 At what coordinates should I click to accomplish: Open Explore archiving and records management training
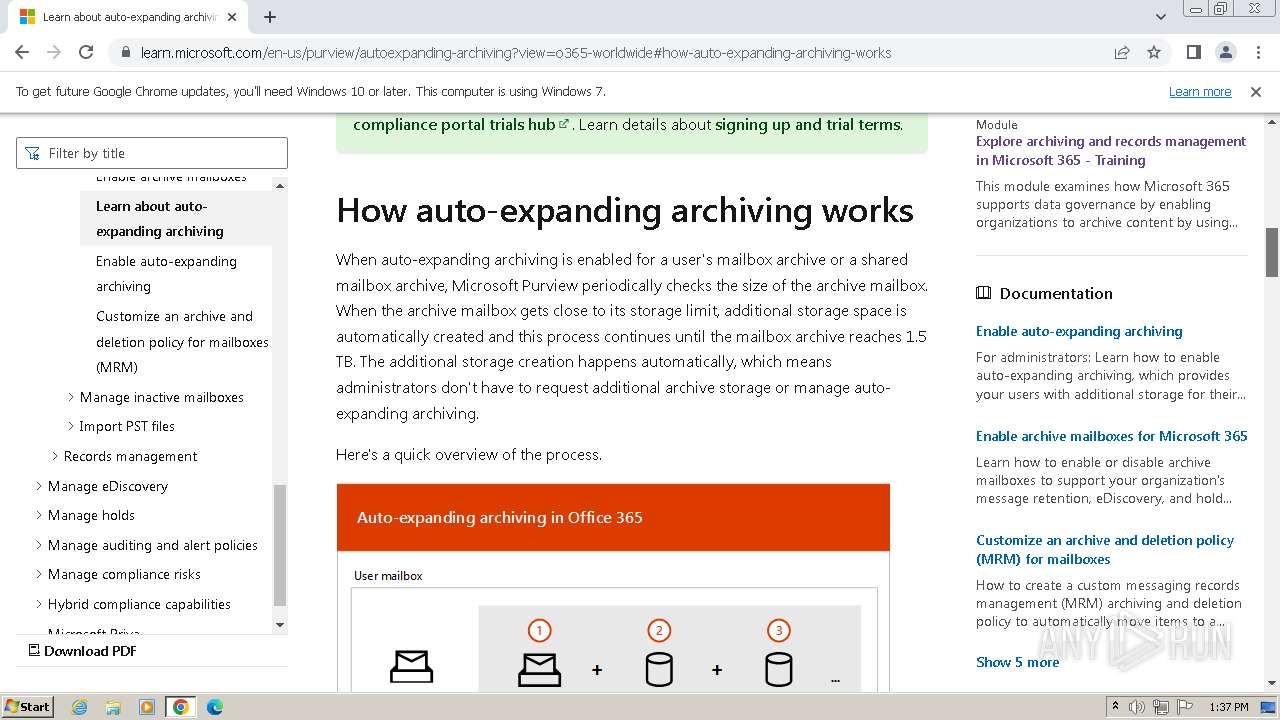point(1111,151)
